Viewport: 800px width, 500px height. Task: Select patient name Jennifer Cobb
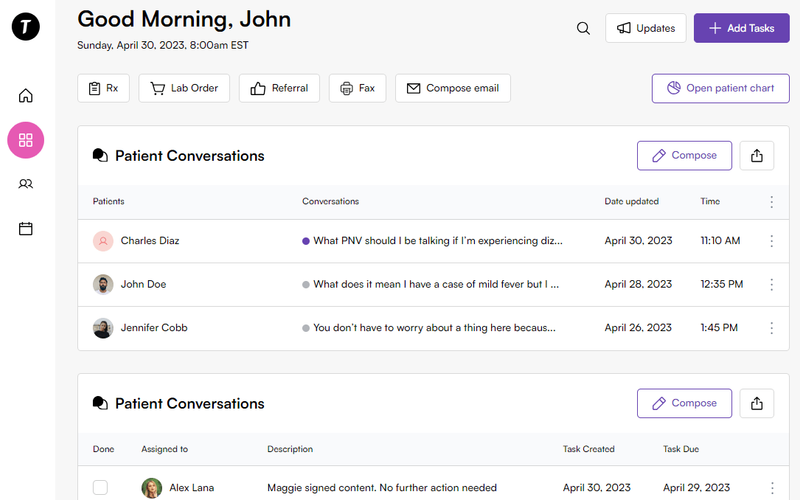[154, 328]
